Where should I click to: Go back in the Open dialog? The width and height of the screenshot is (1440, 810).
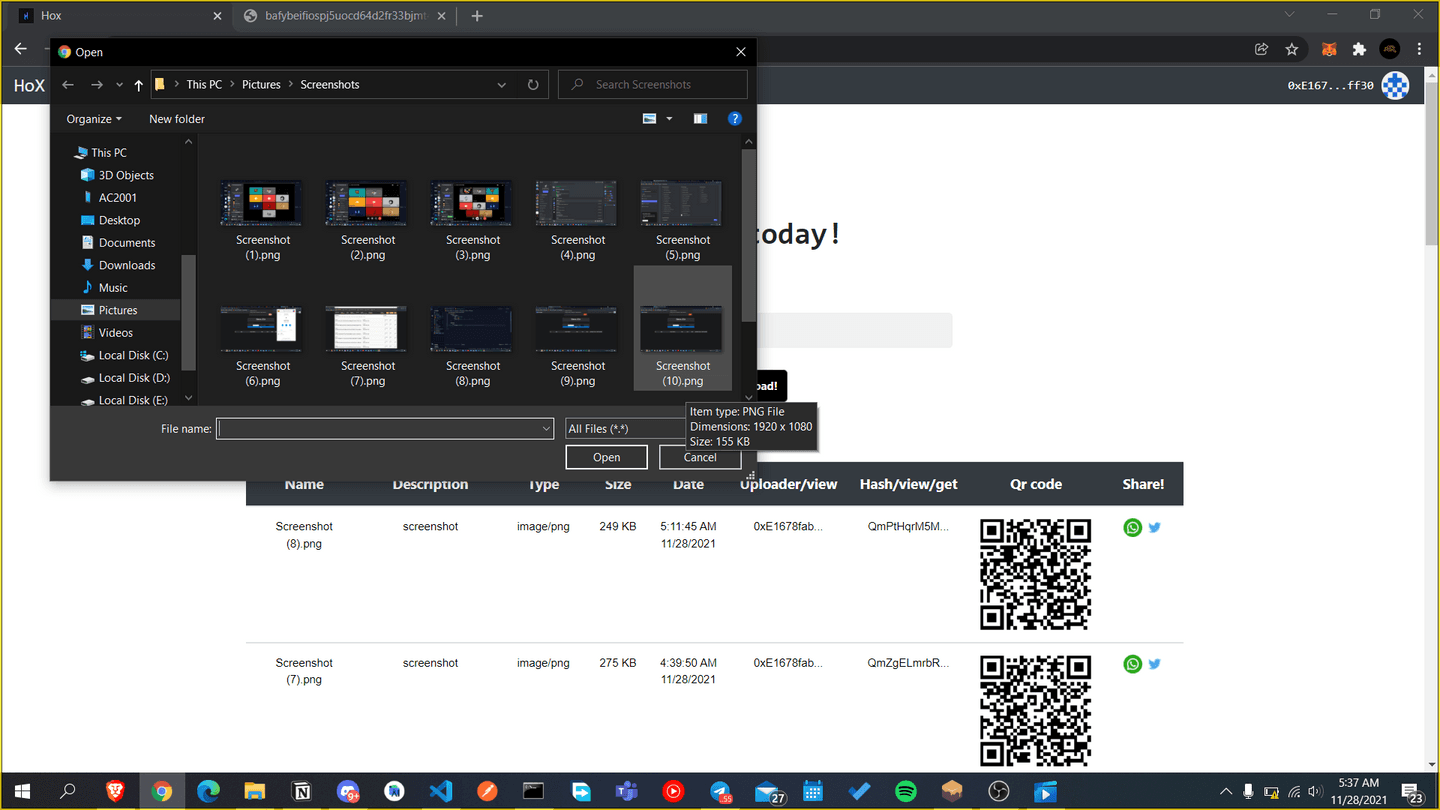click(68, 85)
